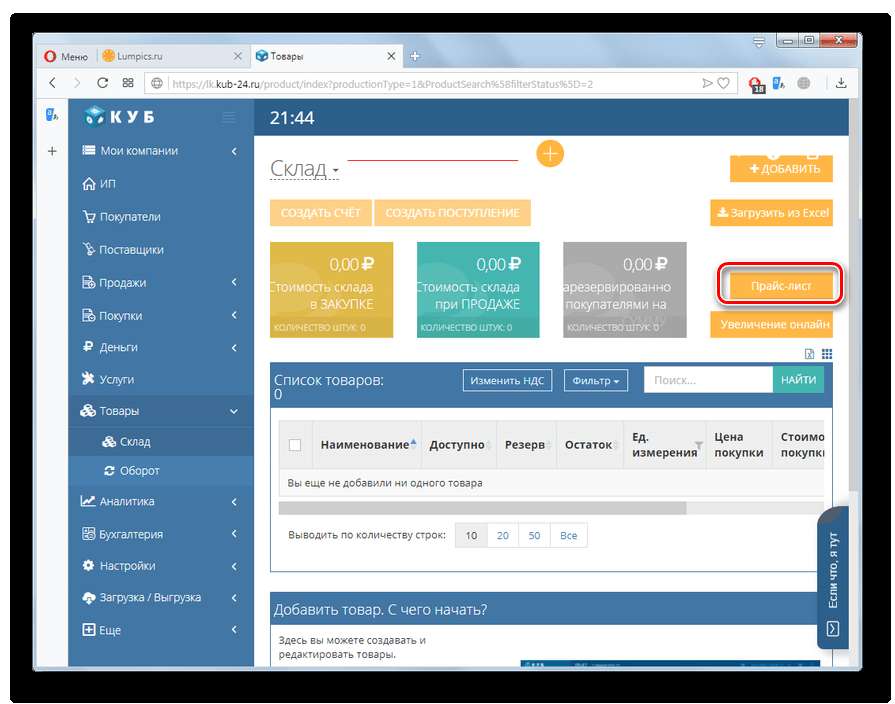Toggle the select-all table checkbox
This screenshot has height=704, width=895.
point(295,445)
